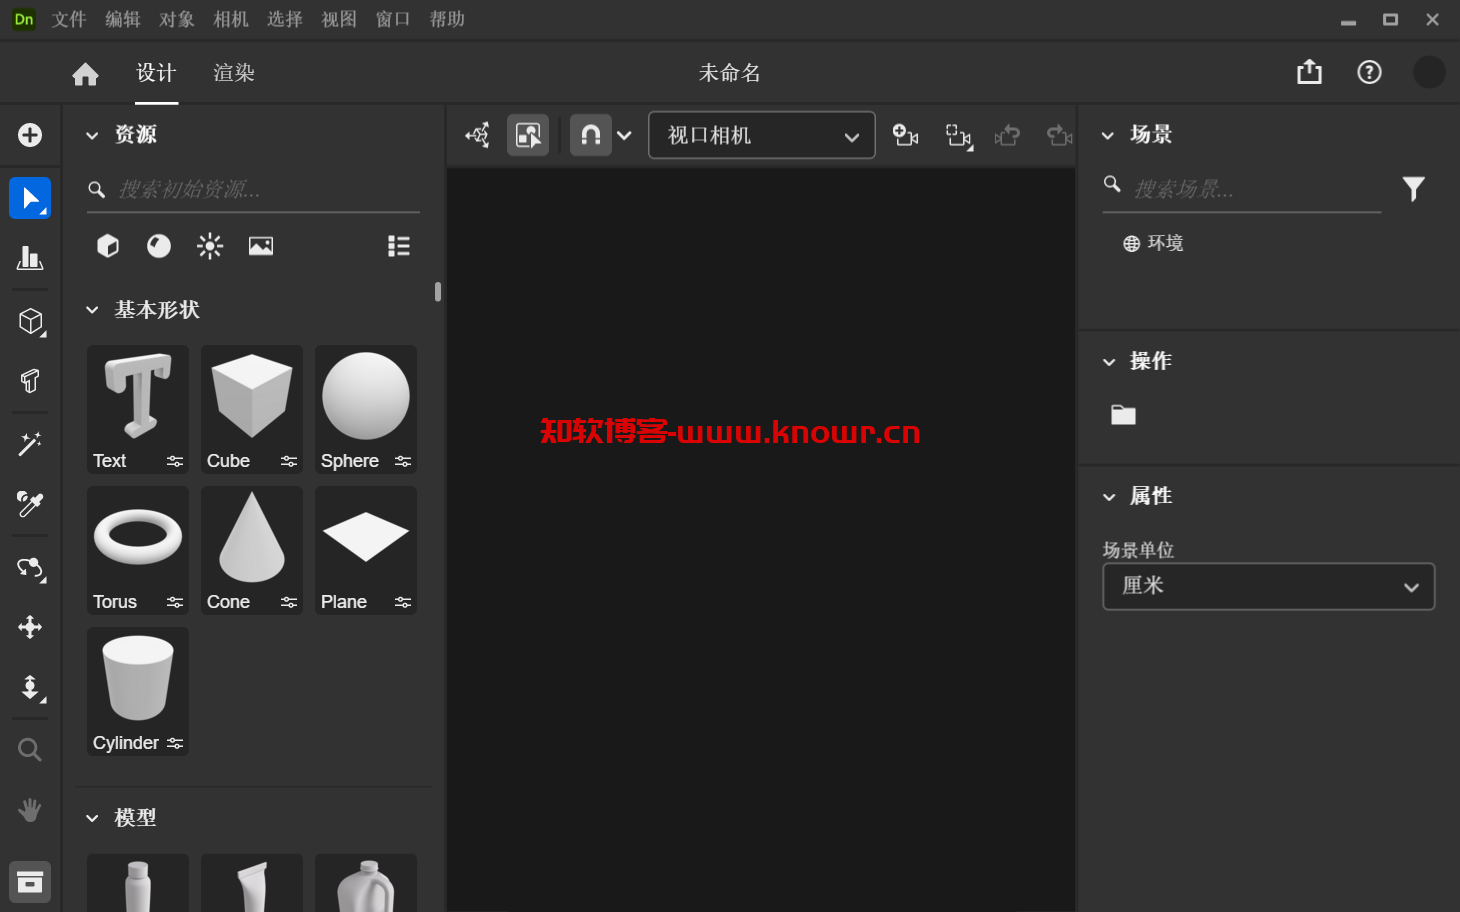Filter assets by materials sphere icon

click(x=159, y=246)
